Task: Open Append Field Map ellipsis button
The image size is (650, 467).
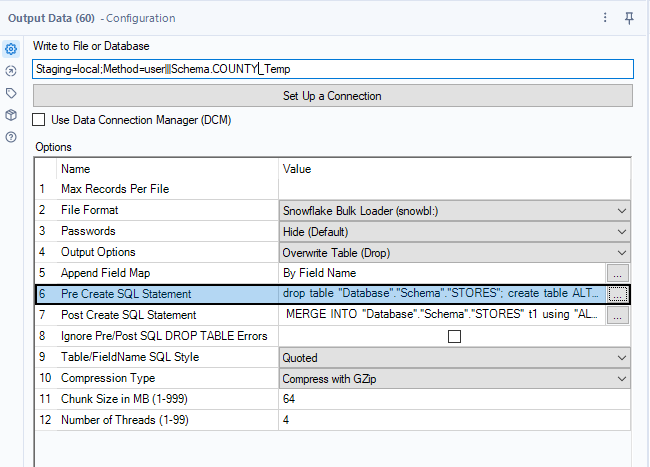Action: [x=618, y=273]
